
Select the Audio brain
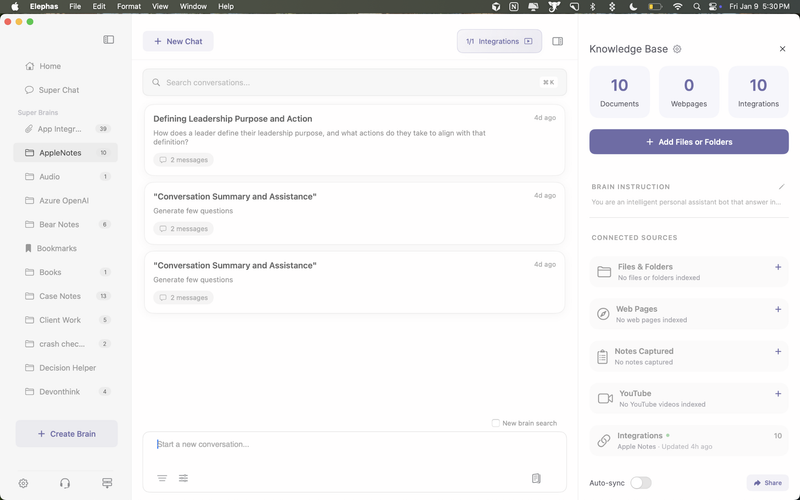coord(65,177)
